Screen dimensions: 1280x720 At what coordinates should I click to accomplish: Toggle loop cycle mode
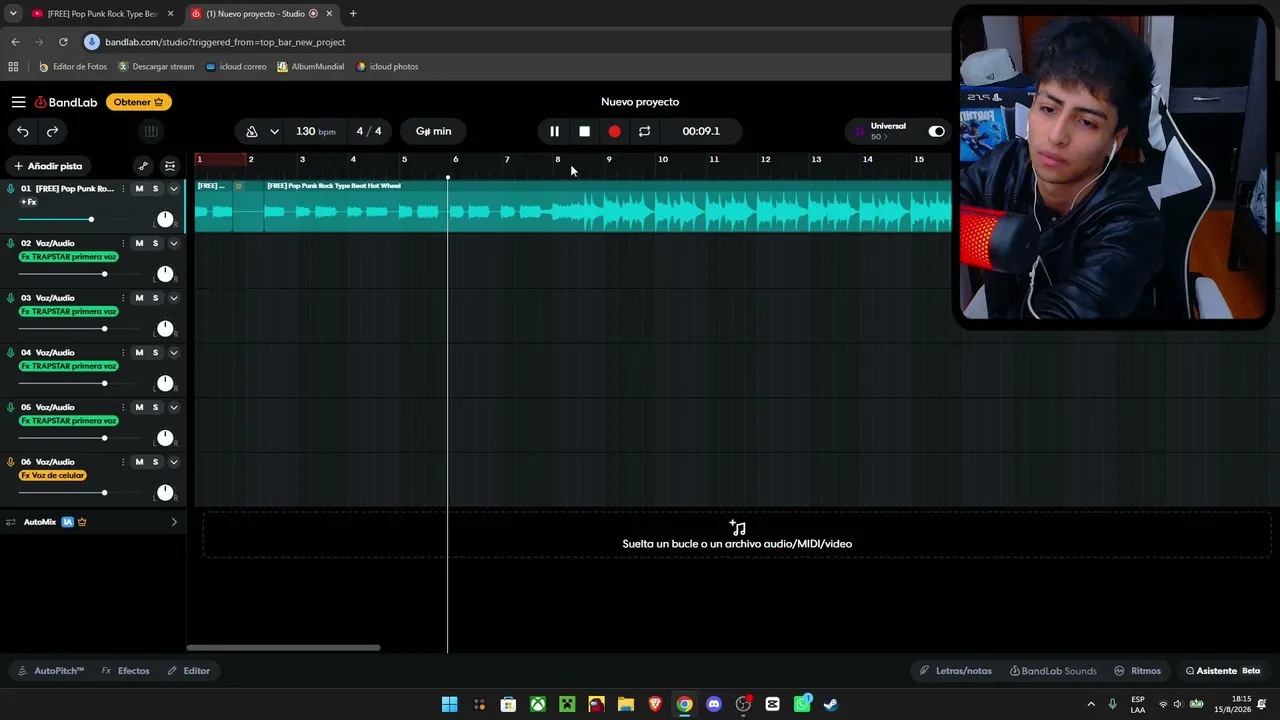[x=644, y=131]
